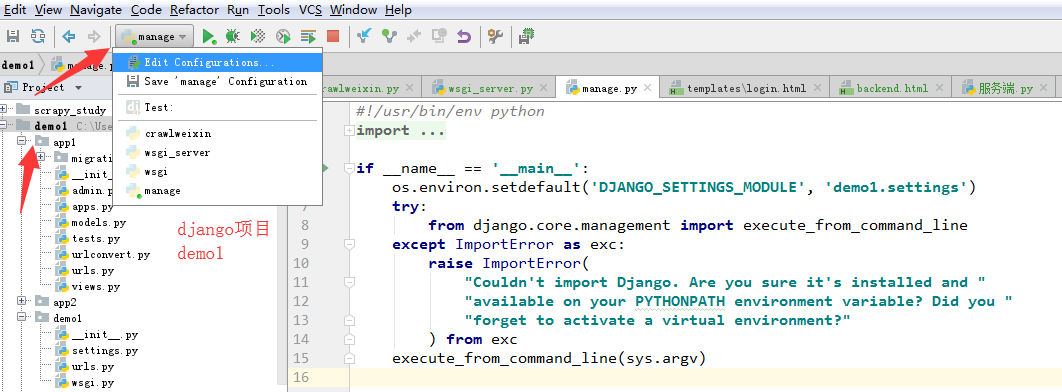Click the Profile run toolbar icon
Viewport: 1062px width, 392px height.
click(283, 37)
